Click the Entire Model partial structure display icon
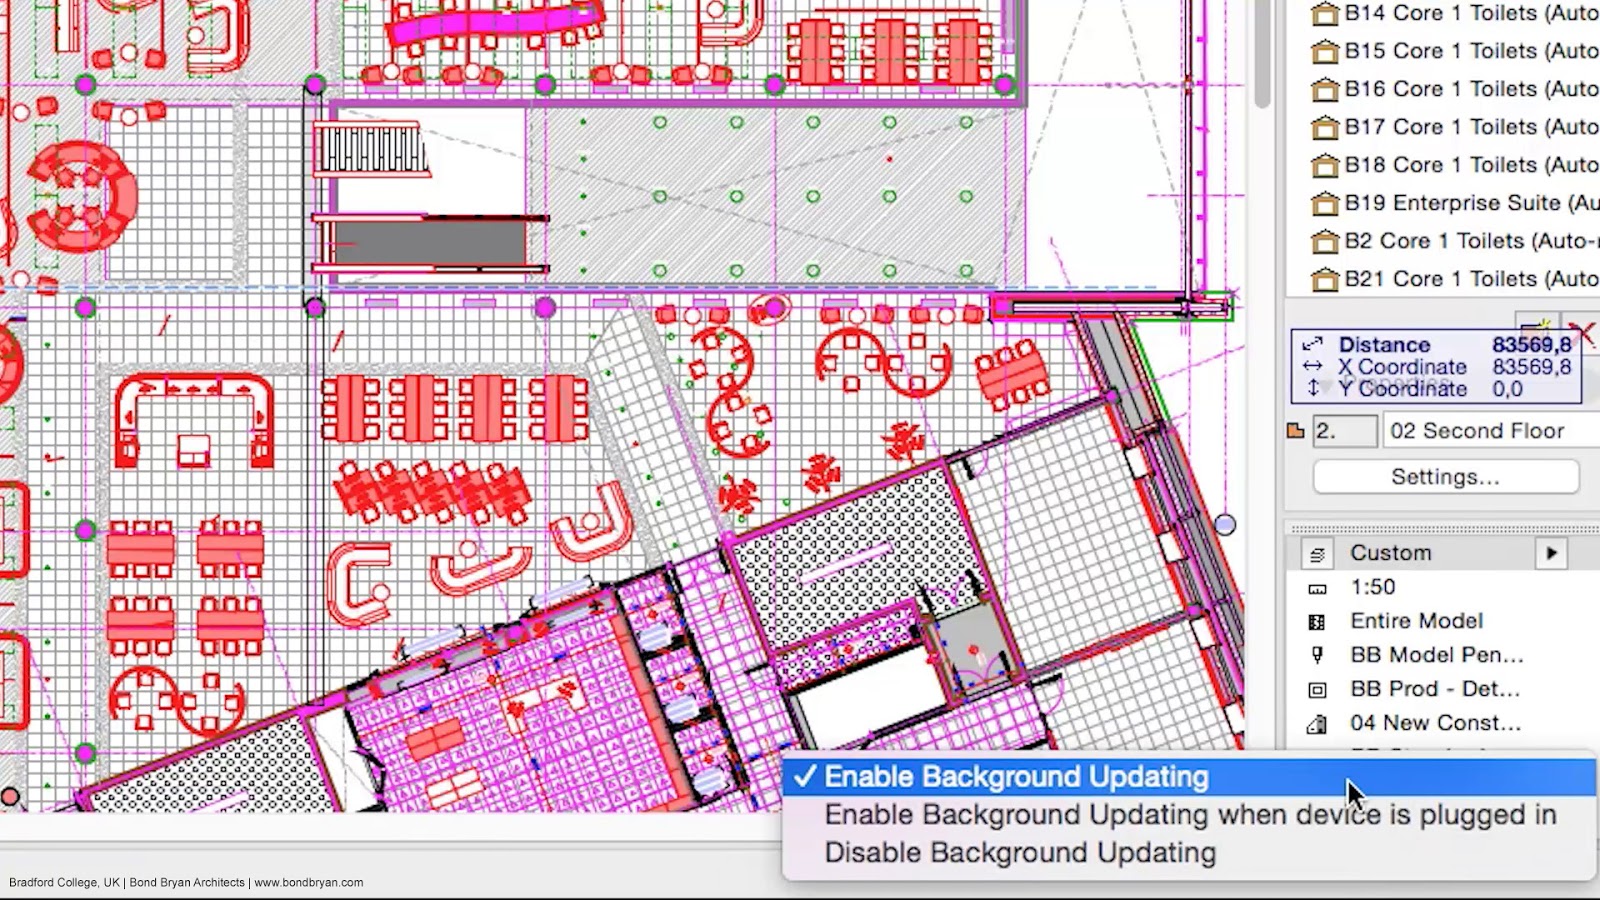The width and height of the screenshot is (1600, 900). coord(1316,620)
